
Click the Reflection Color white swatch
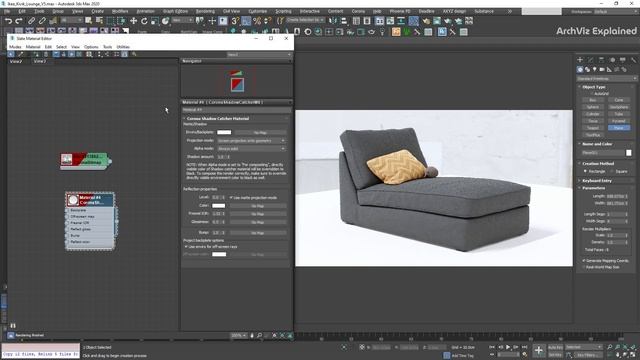[x=219, y=206]
